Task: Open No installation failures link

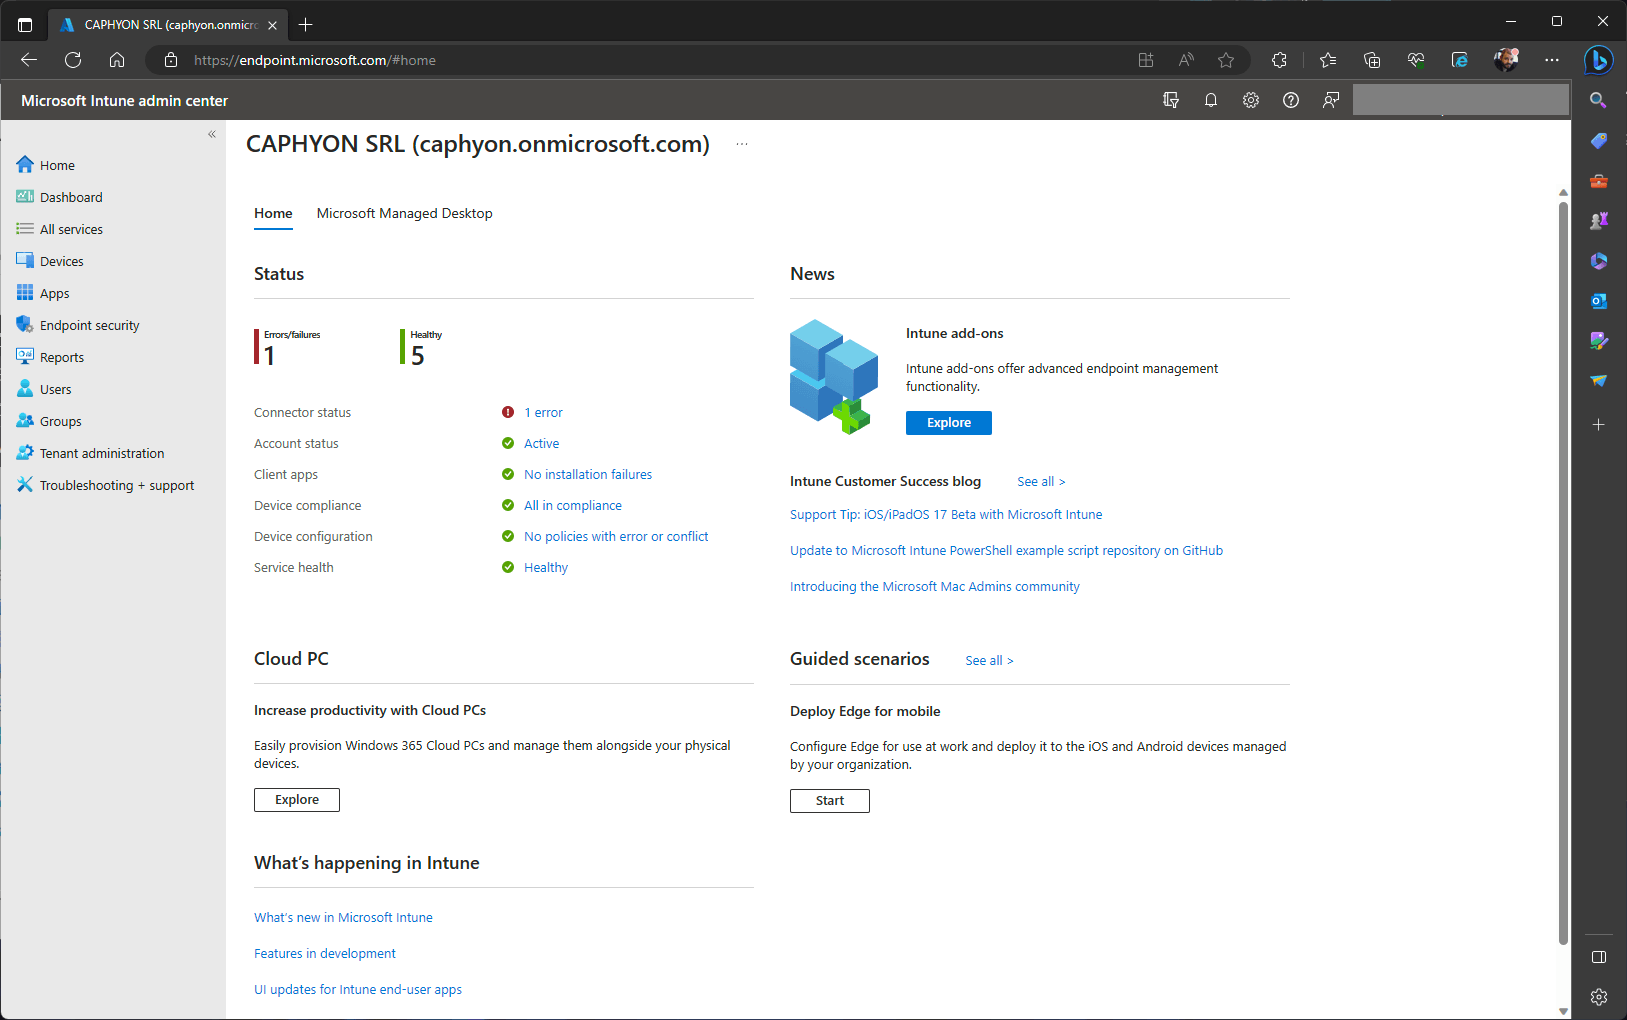Action: (588, 474)
